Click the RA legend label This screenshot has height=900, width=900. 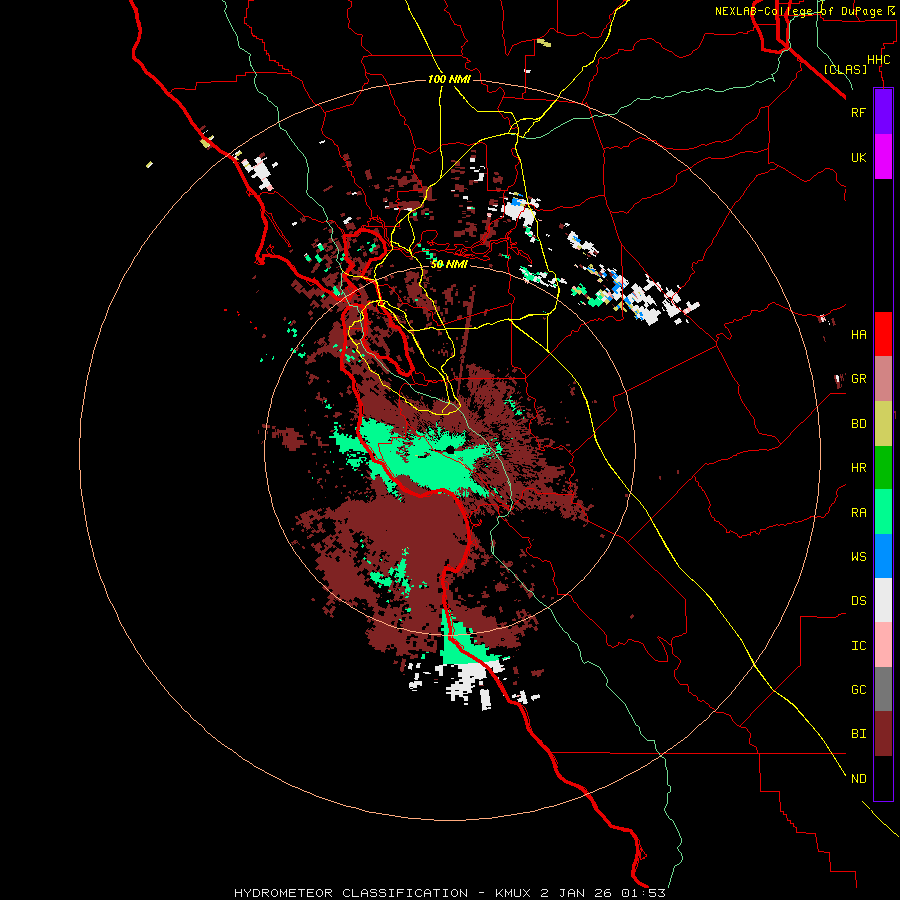(x=859, y=513)
